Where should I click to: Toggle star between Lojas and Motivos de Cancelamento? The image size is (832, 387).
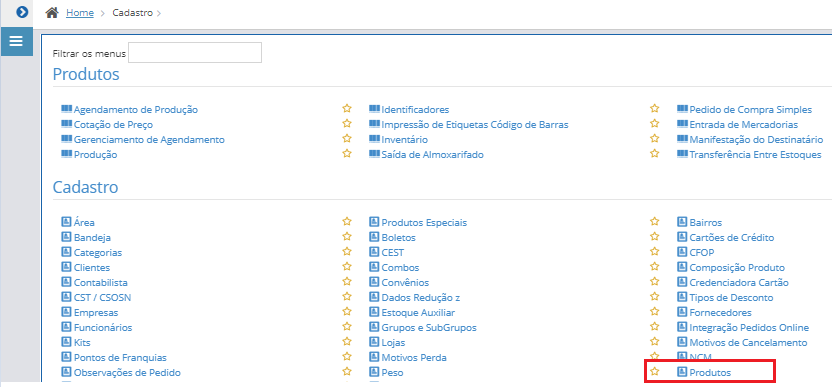(655, 341)
